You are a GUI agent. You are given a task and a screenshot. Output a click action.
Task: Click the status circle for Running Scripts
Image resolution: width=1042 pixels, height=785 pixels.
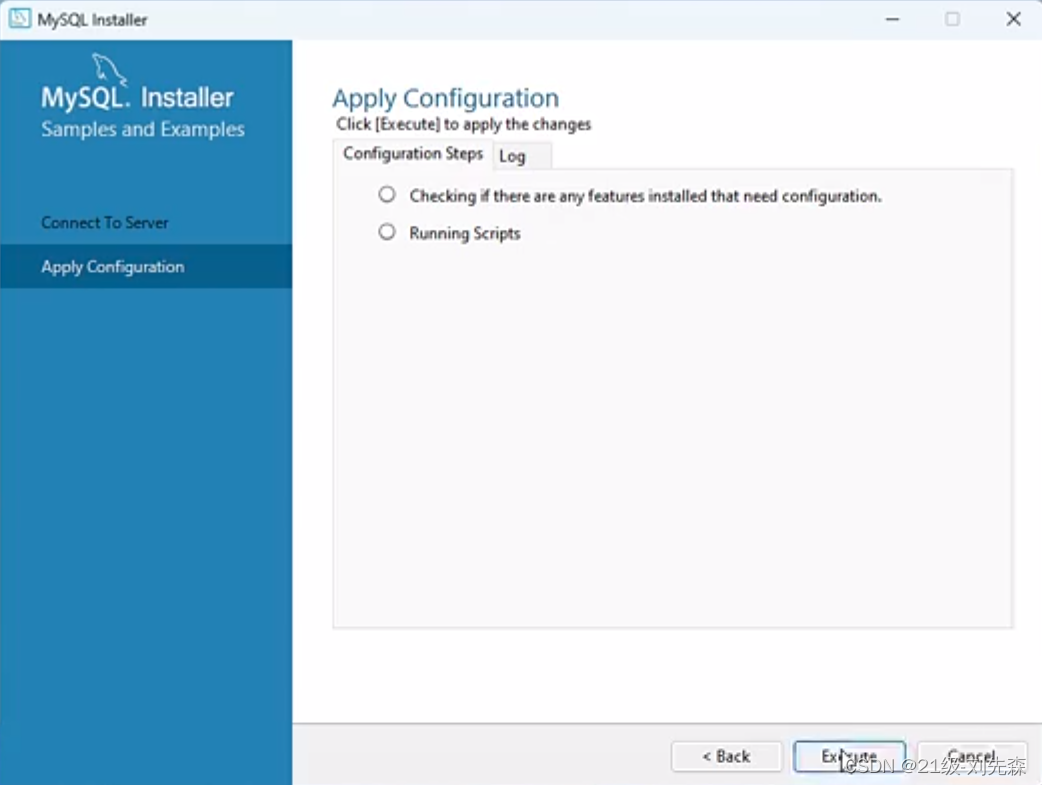[387, 231]
